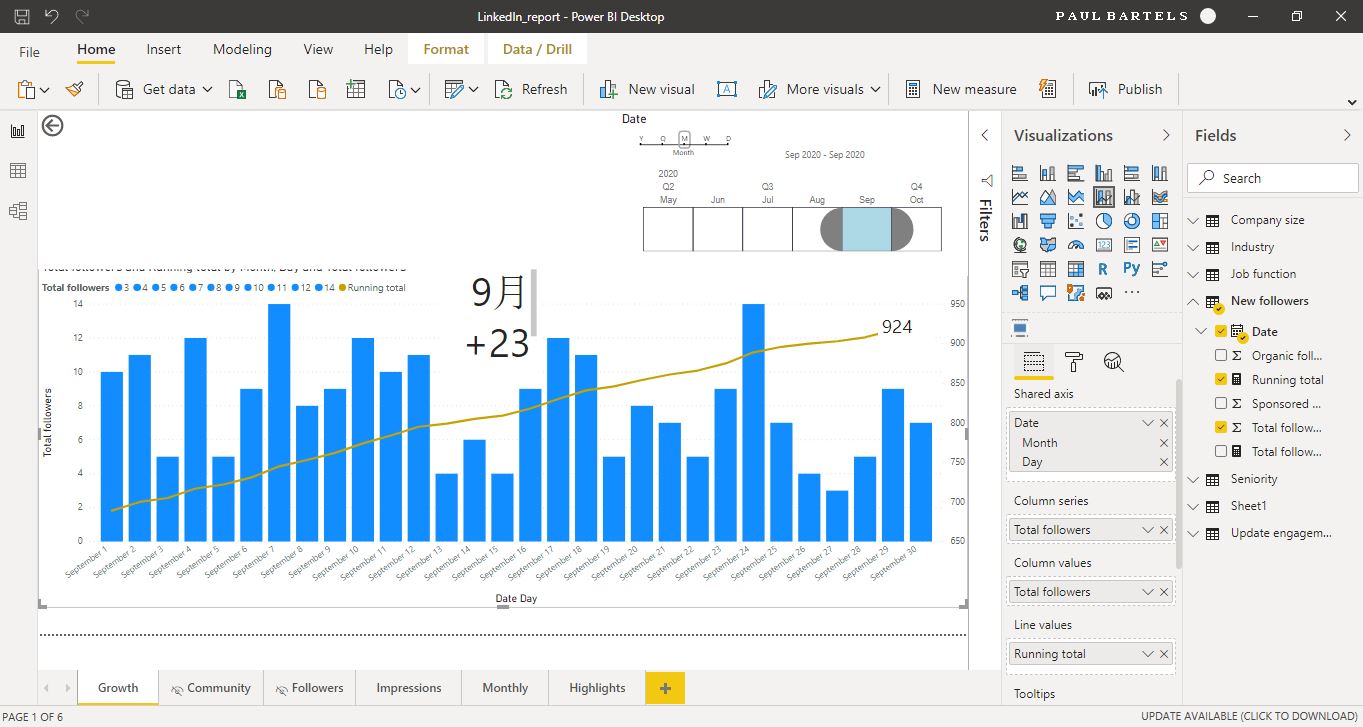Open the Format paint roller pane
Viewport: 1363px width, 727px height.
tap(1074, 362)
